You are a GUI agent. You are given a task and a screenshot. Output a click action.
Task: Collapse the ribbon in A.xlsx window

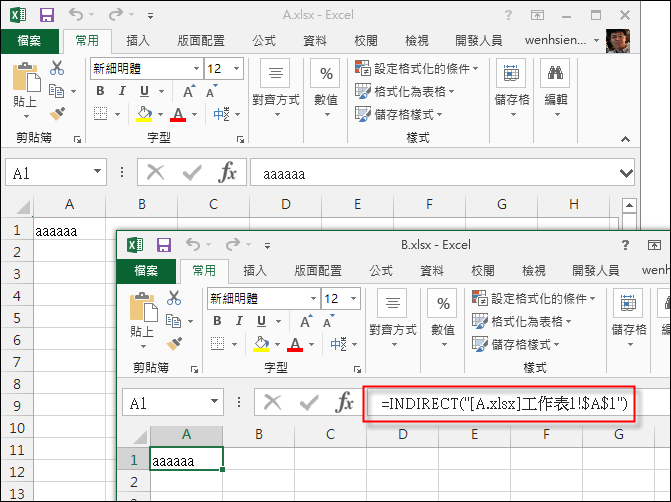626,139
